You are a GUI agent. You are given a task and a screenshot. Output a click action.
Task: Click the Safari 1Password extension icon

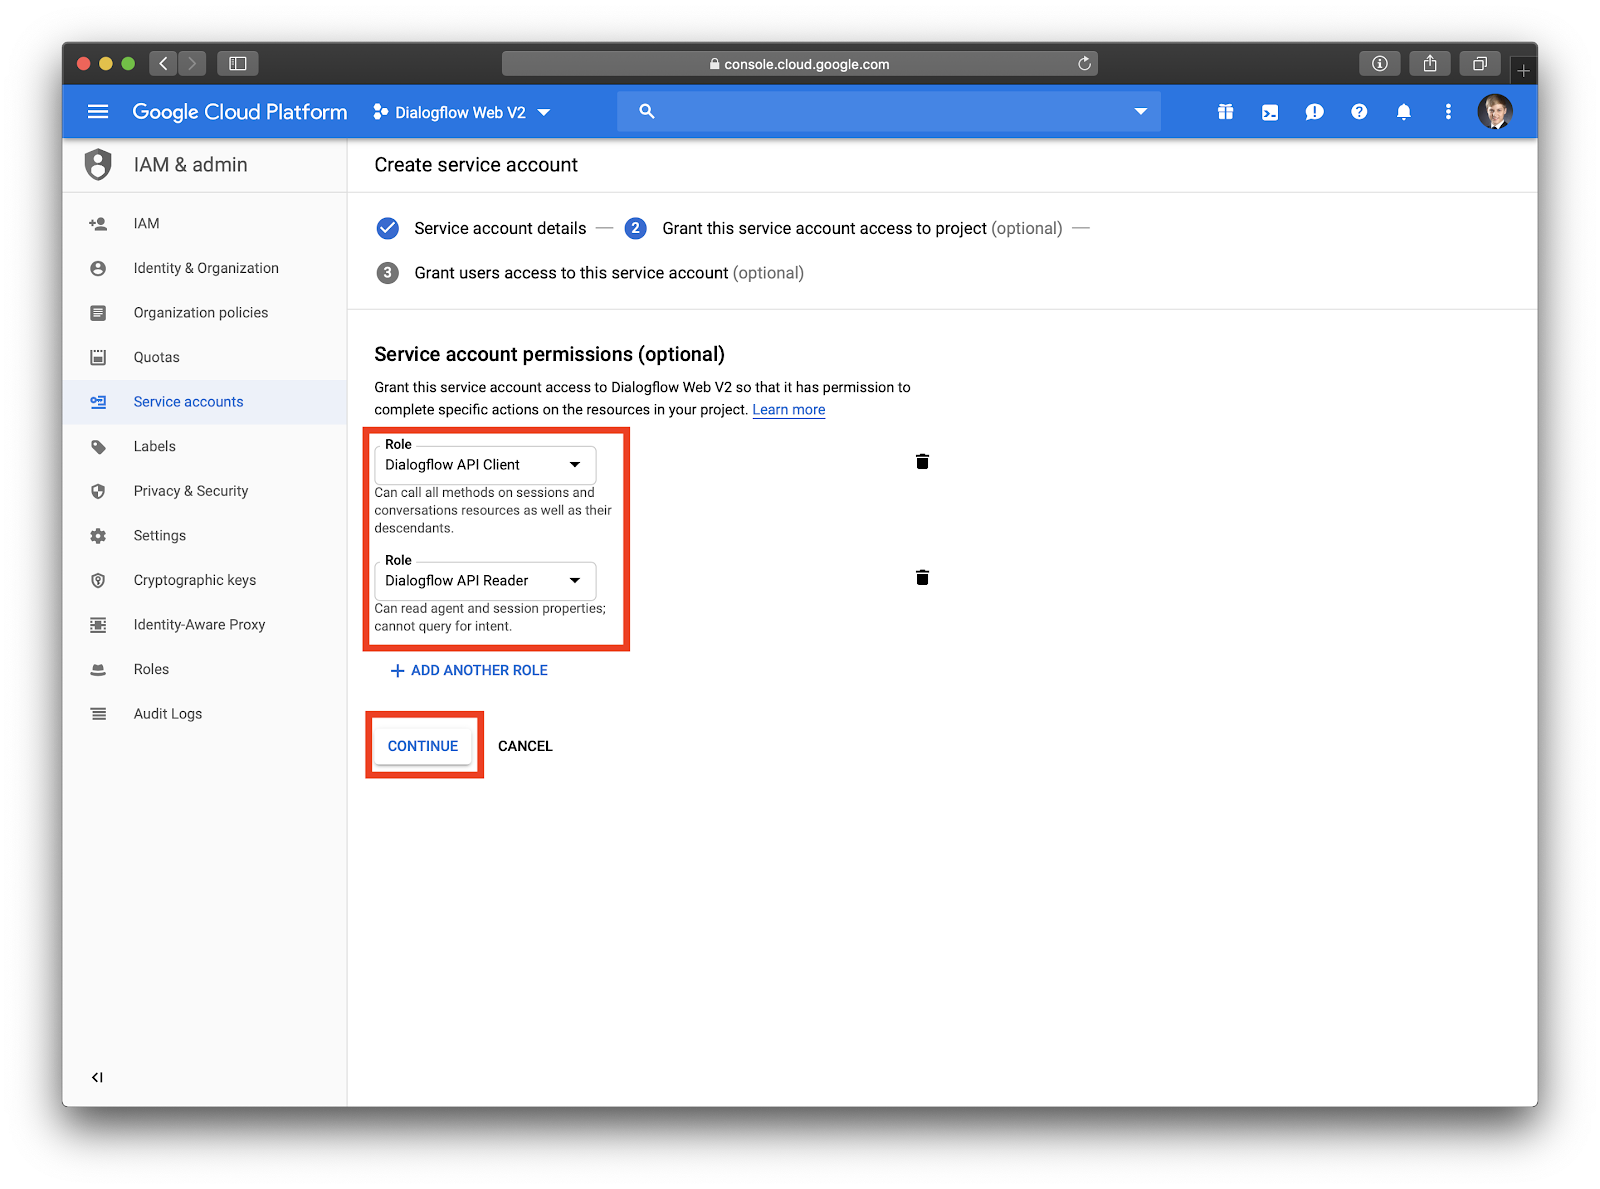(x=1380, y=63)
